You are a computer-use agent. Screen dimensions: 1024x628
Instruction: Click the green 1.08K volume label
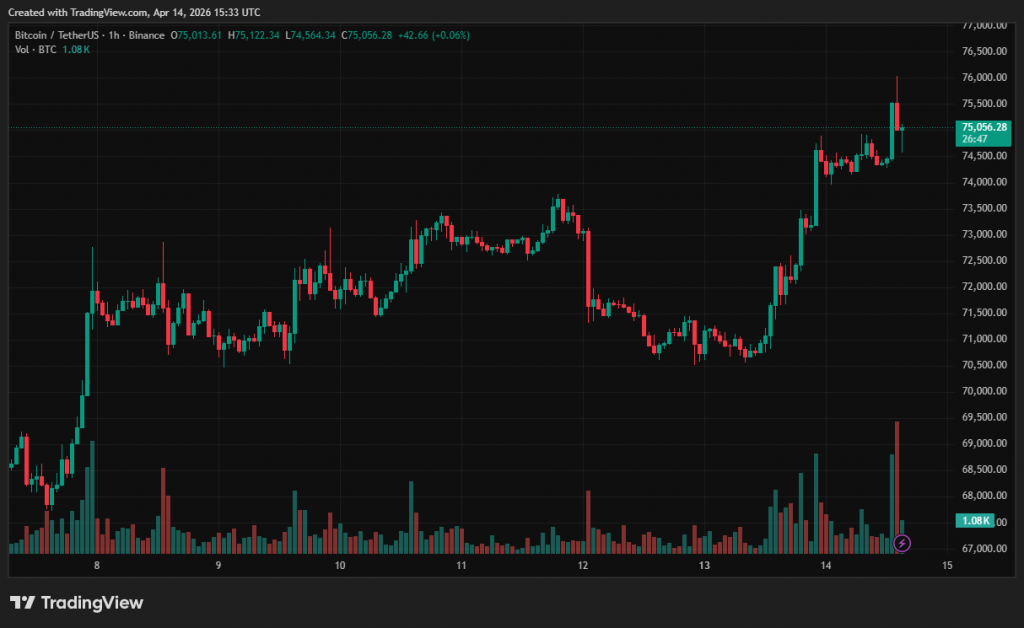(x=974, y=521)
